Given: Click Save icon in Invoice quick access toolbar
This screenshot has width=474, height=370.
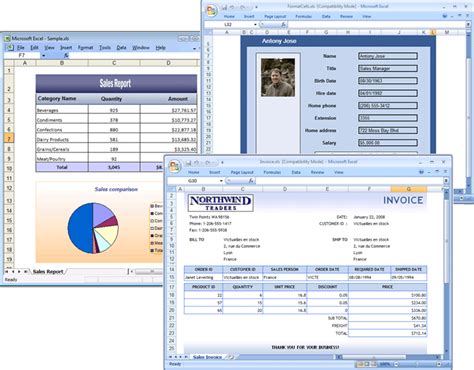Looking at the screenshot, I should pyautogui.click(x=188, y=162).
